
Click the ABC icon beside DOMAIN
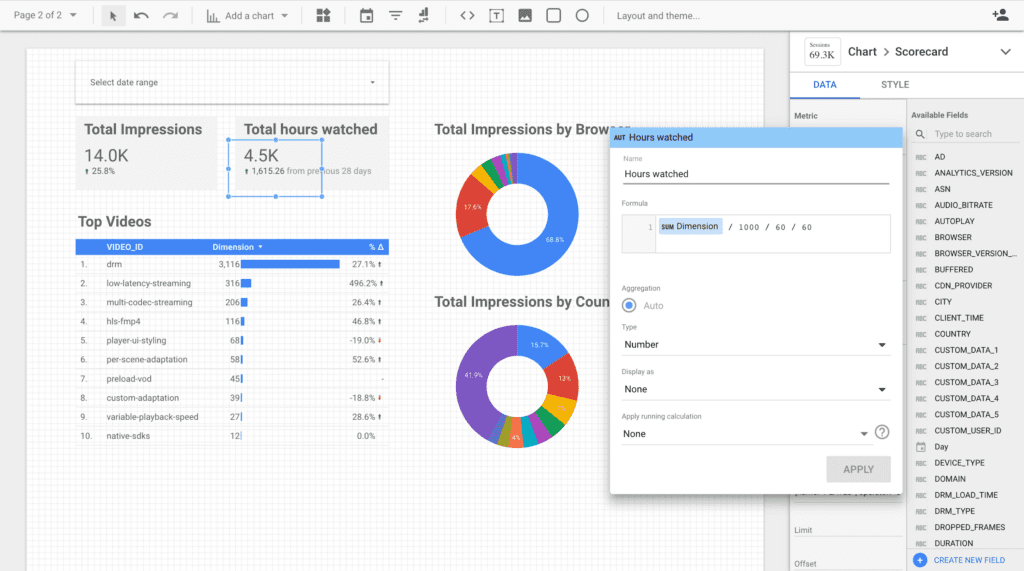pos(921,479)
